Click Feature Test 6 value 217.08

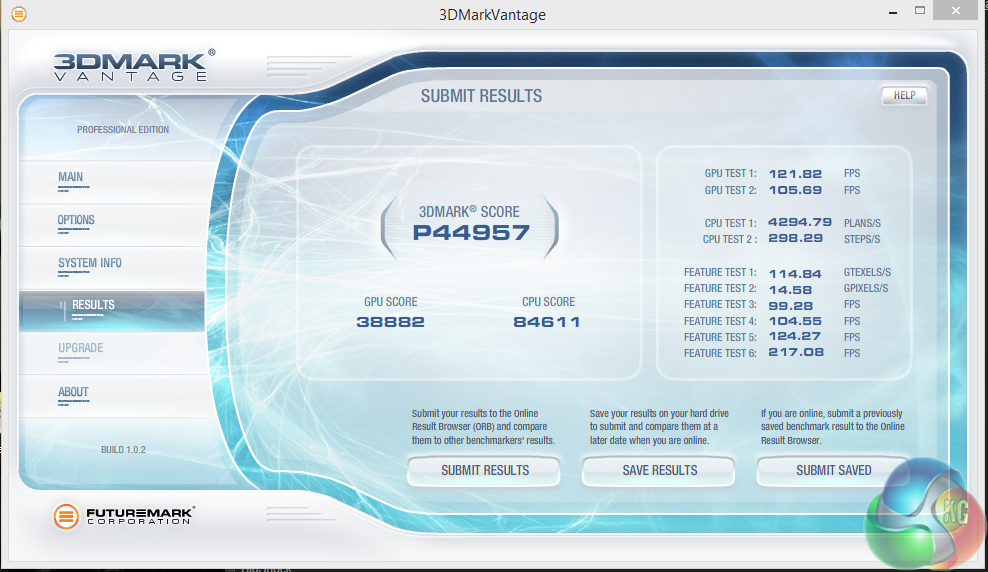(x=796, y=352)
